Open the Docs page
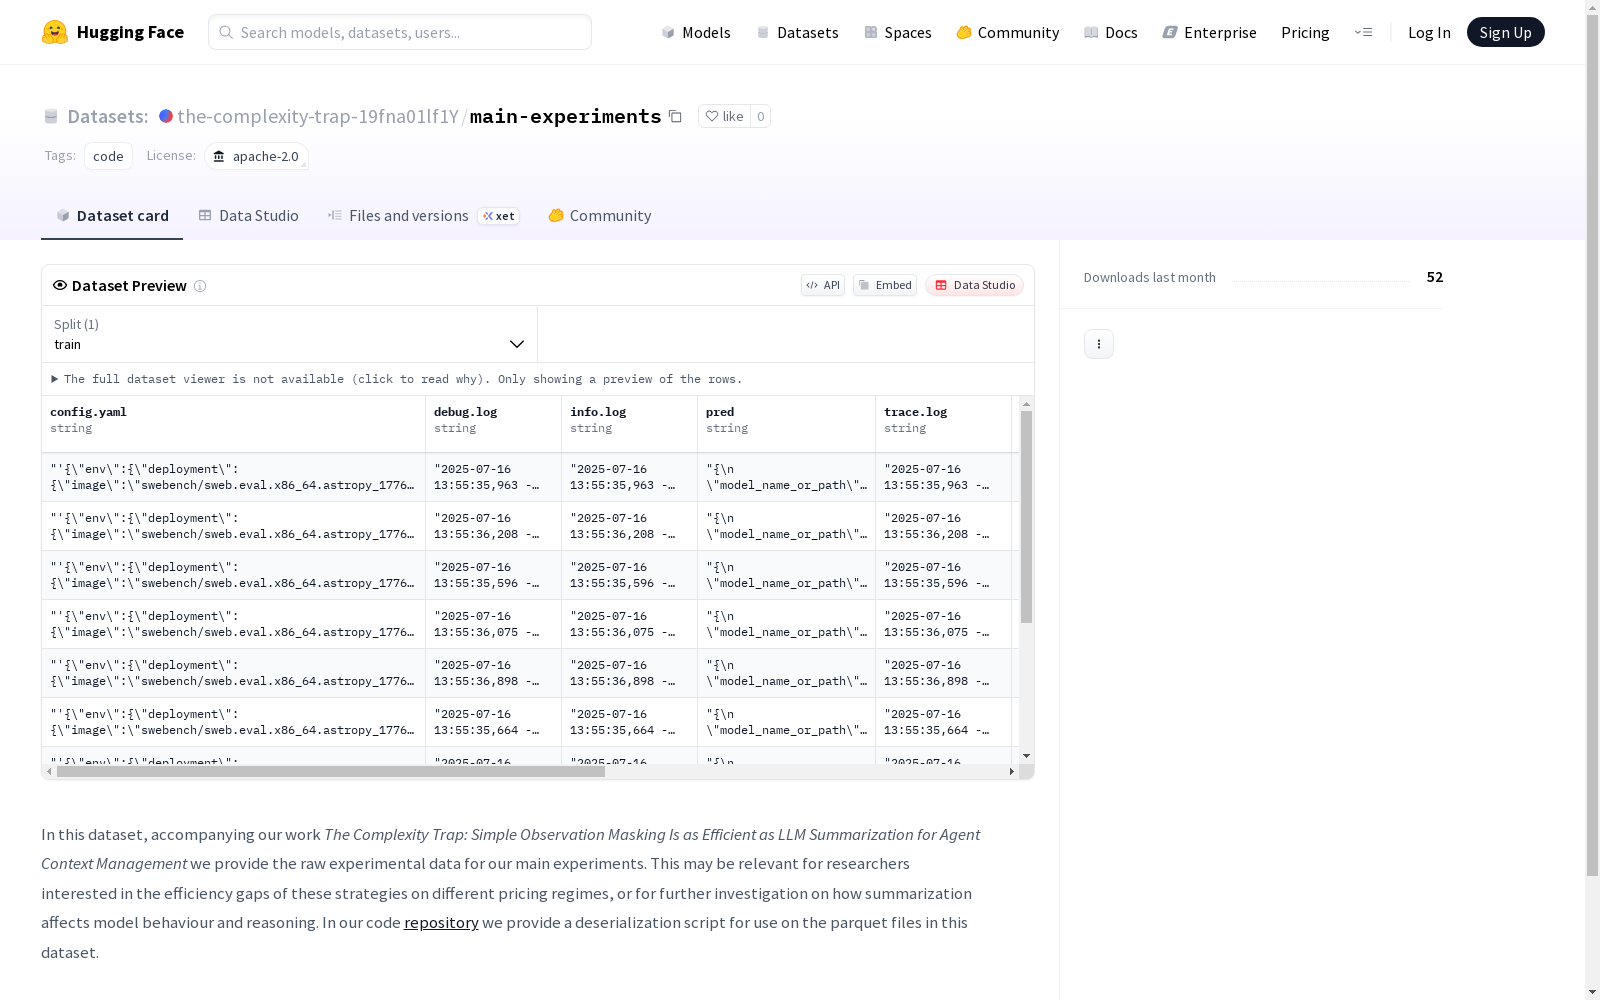The height and width of the screenshot is (1000, 1600). pyautogui.click(x=1111, y=32)
